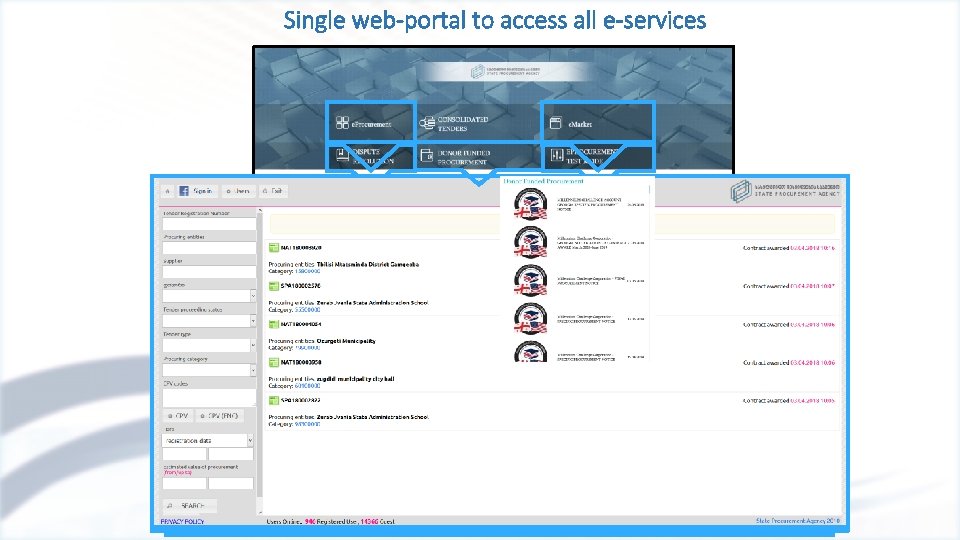Screen dimensions: 960x540
Task: Click the Facebook icon next to Sign in
Action: 184,191
